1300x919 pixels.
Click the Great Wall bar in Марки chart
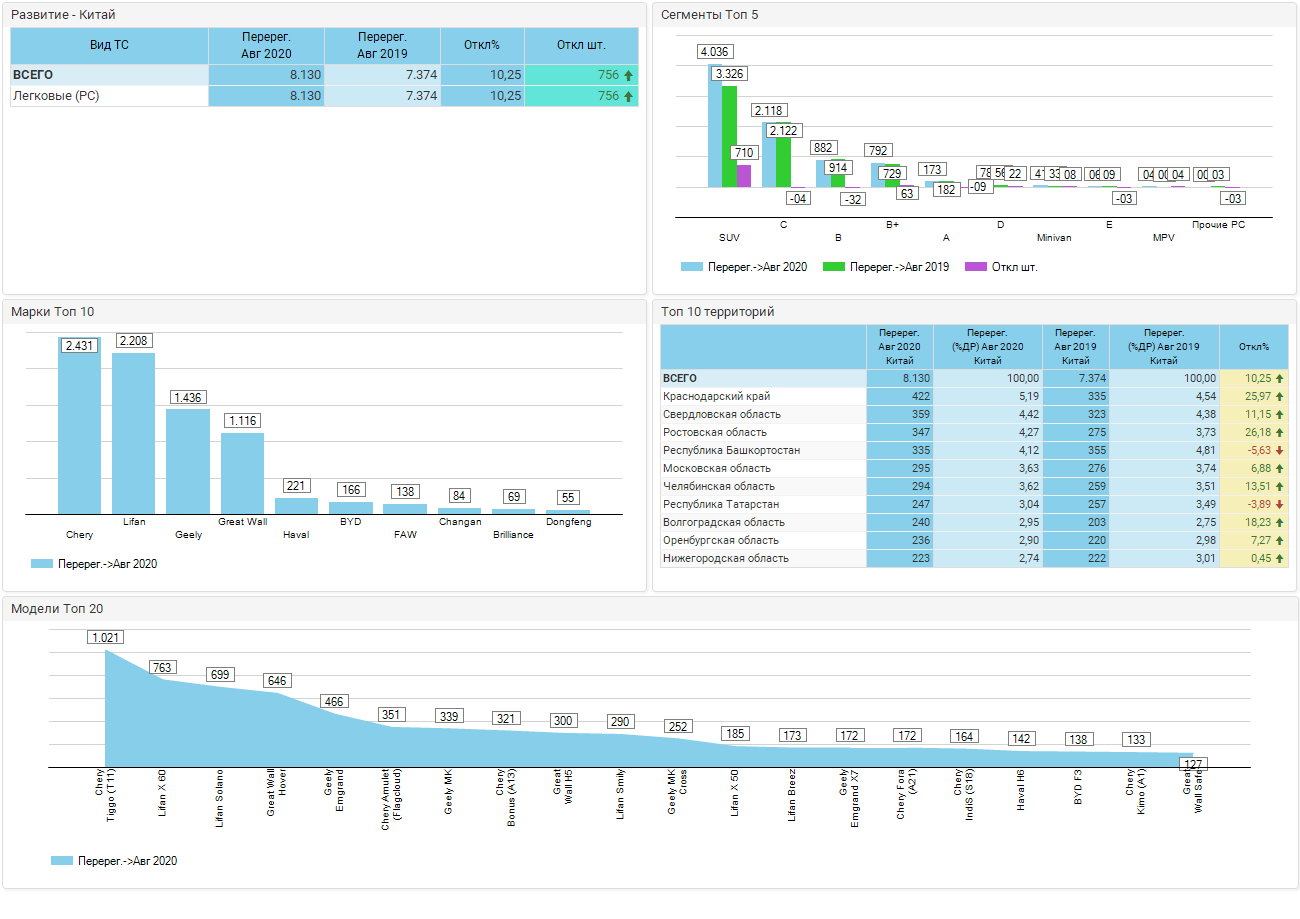[x=242, y=474]
